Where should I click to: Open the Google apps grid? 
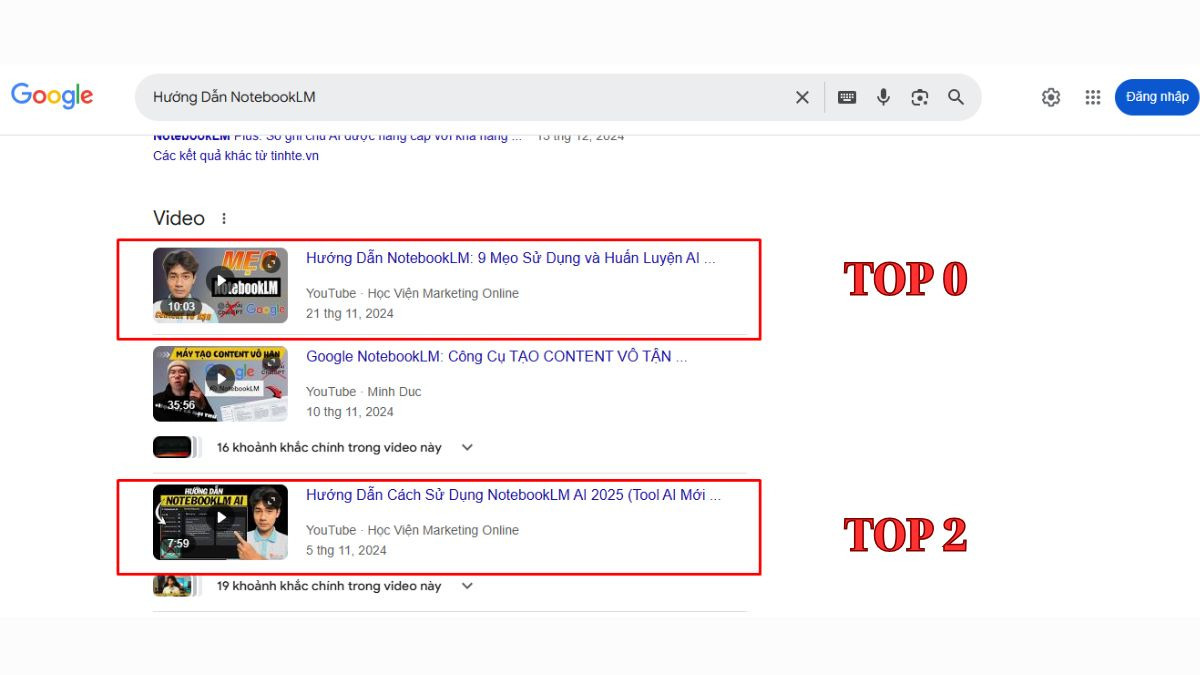point(1093,97)
